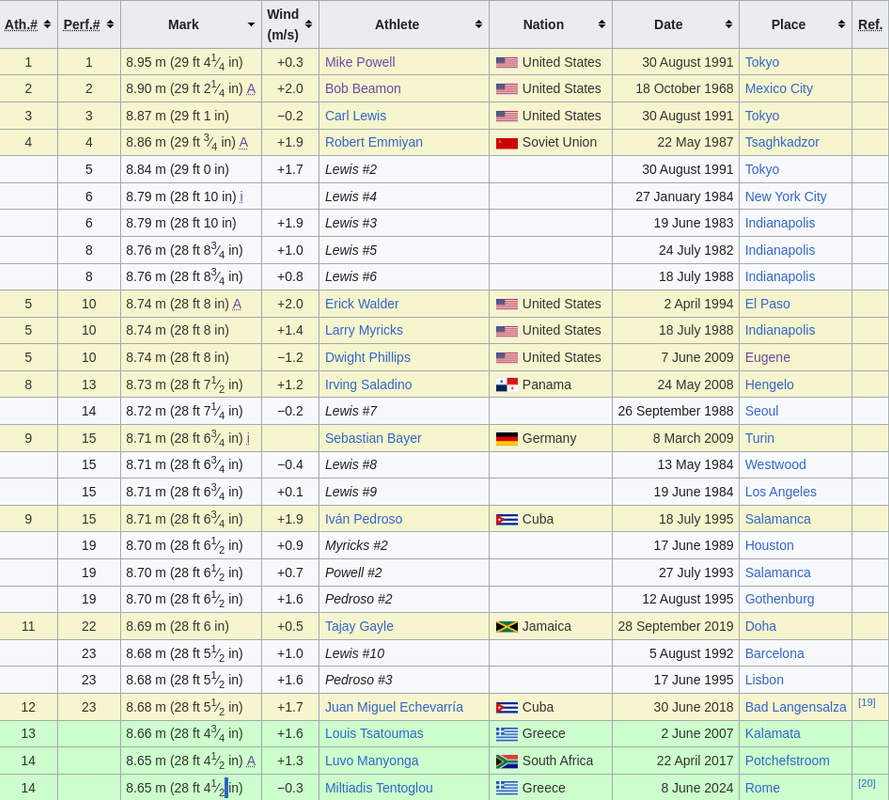The width and height of the screenshot is (889, 800).
Task: Visit the Houston place link
Action: point(769,545)
